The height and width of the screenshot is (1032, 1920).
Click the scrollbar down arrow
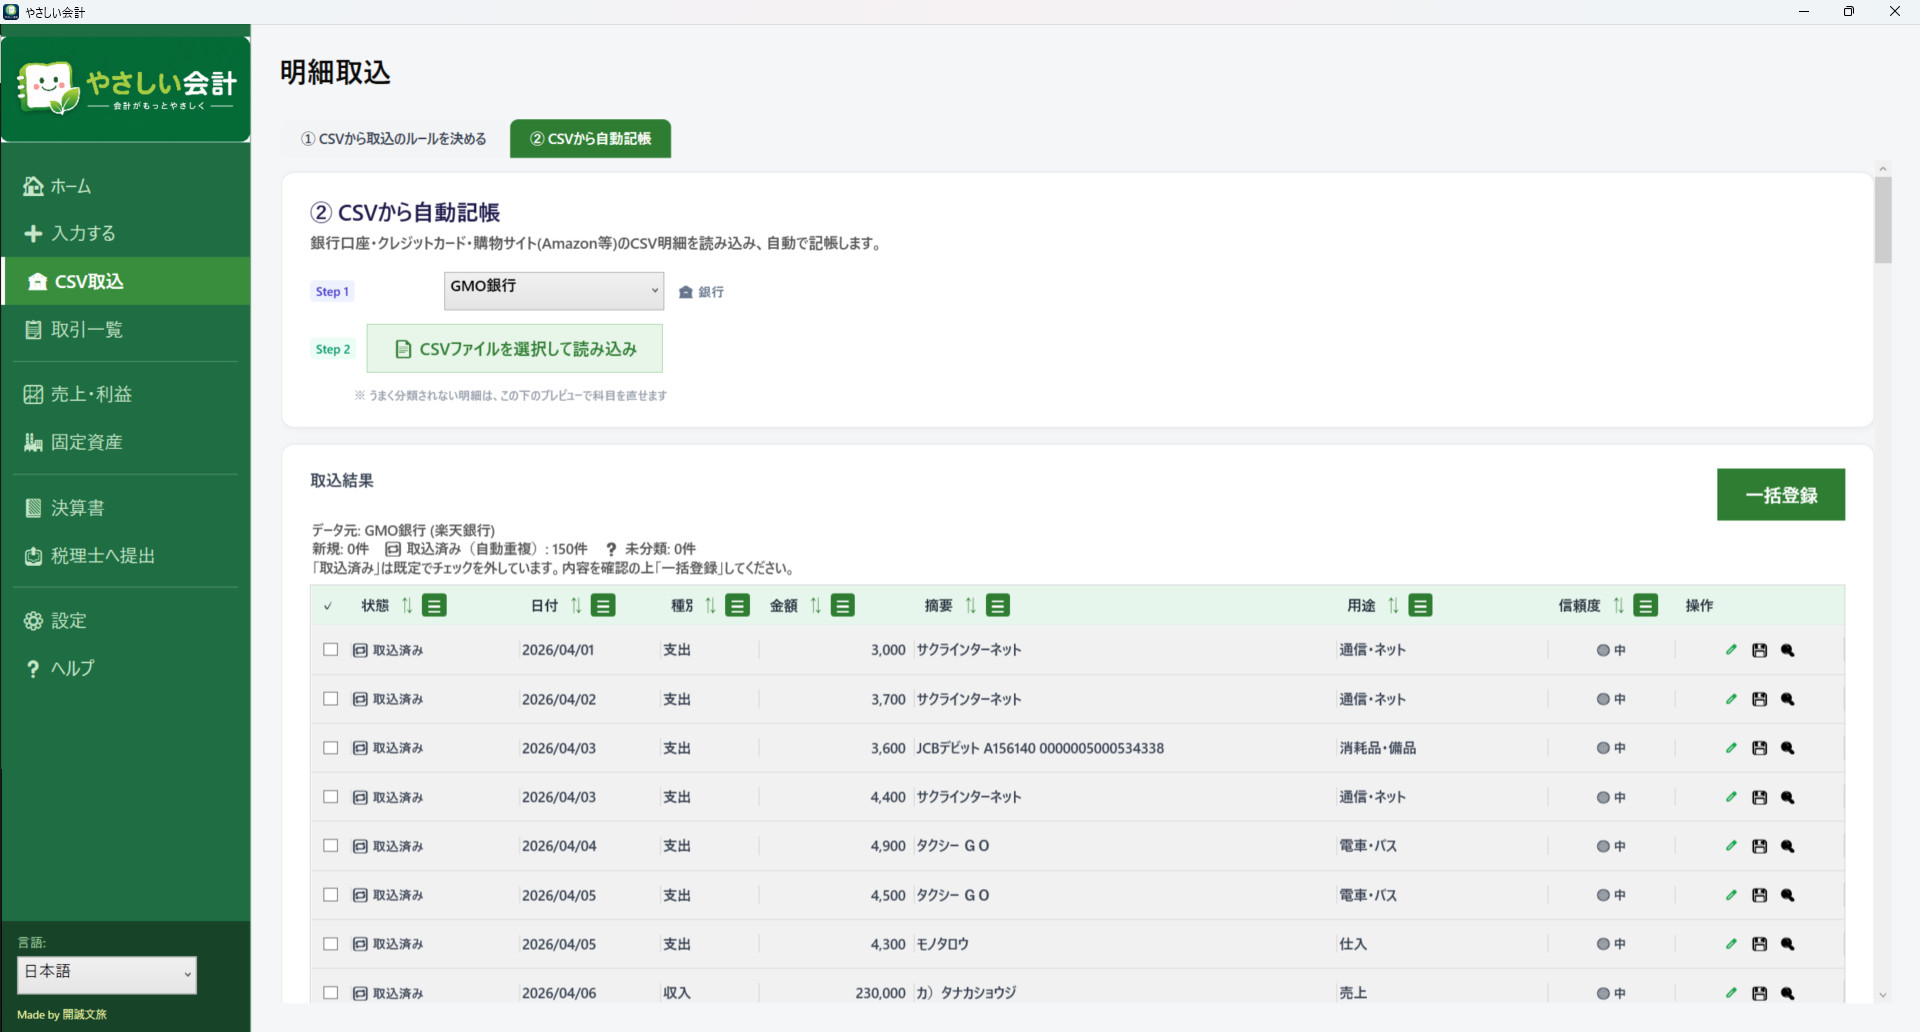click(1883, 995)
